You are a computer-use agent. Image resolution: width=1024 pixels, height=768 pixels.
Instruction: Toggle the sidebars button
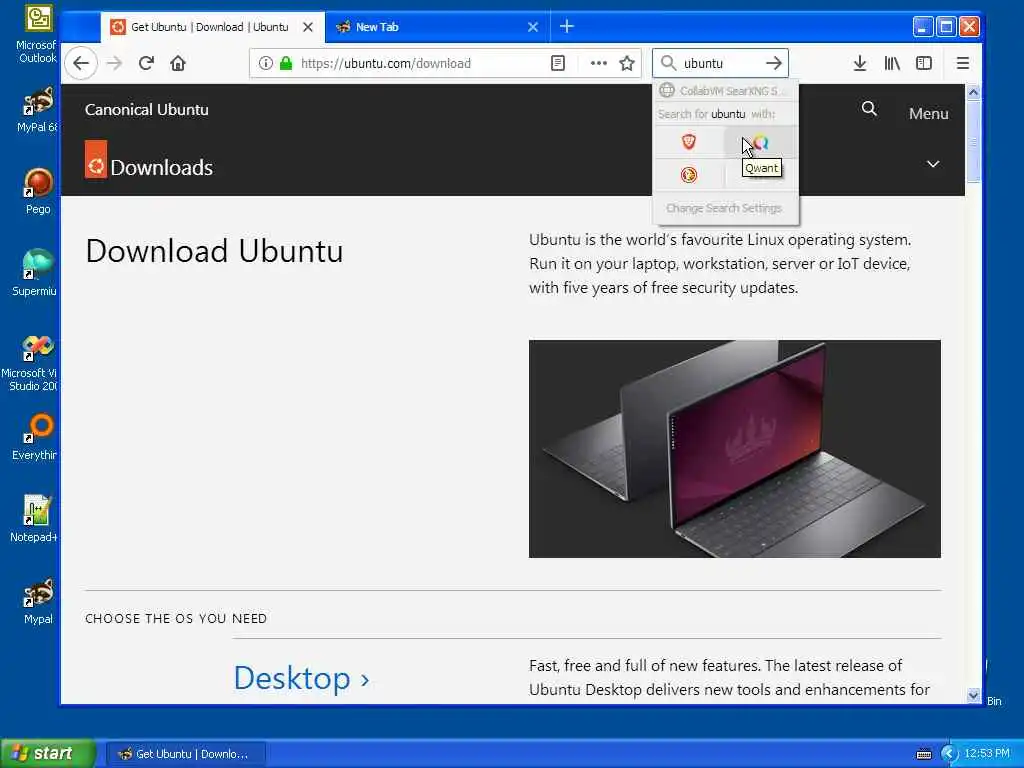tap(924, 63)
